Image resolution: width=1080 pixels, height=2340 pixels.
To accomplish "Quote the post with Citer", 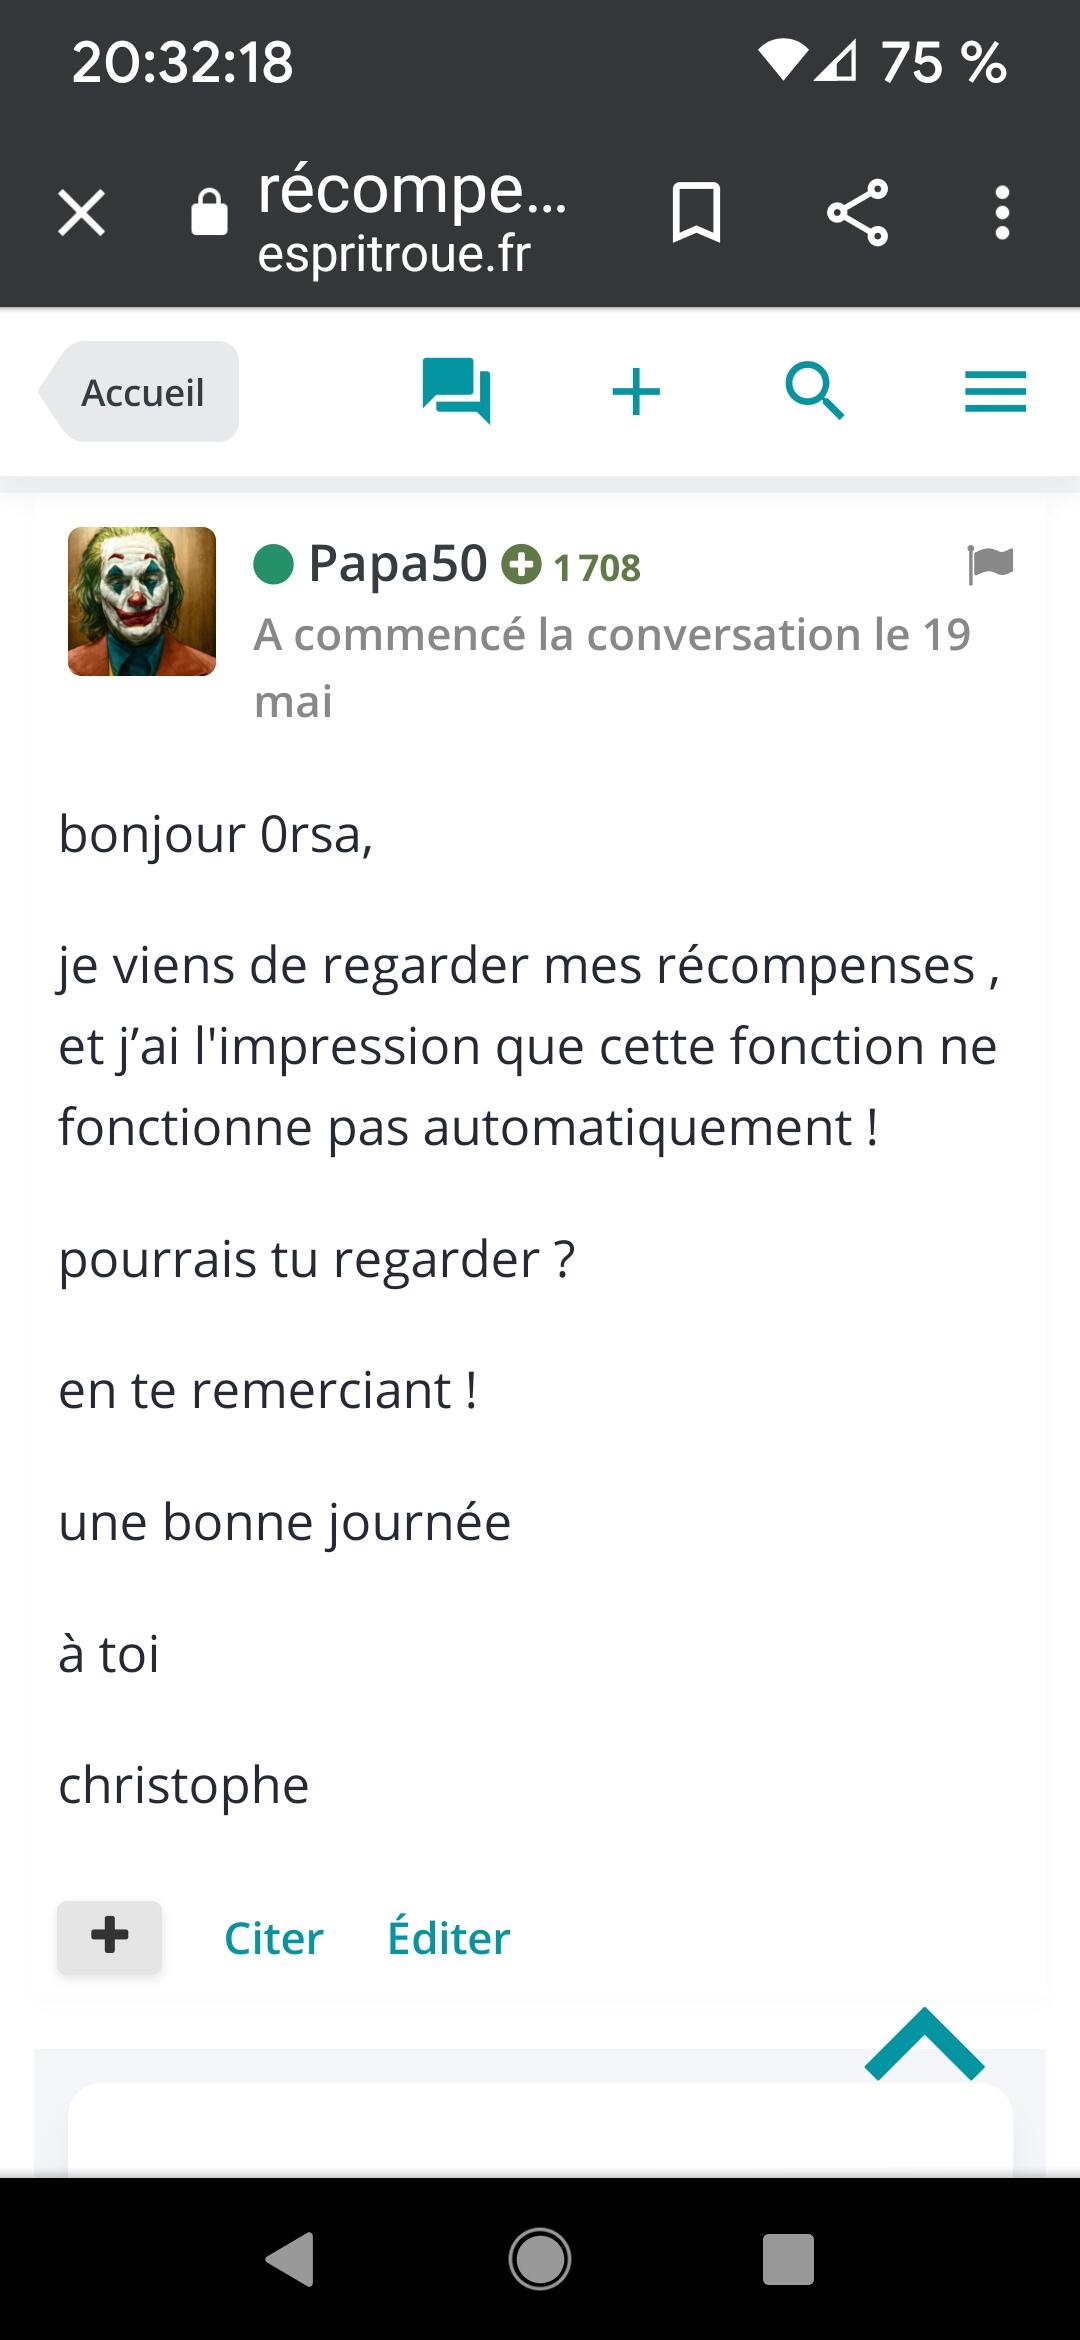I will 274,1938.
